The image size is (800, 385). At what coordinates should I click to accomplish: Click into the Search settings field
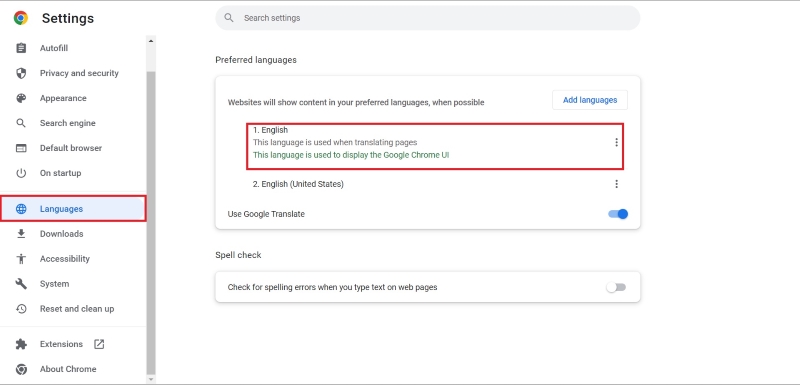428,18
